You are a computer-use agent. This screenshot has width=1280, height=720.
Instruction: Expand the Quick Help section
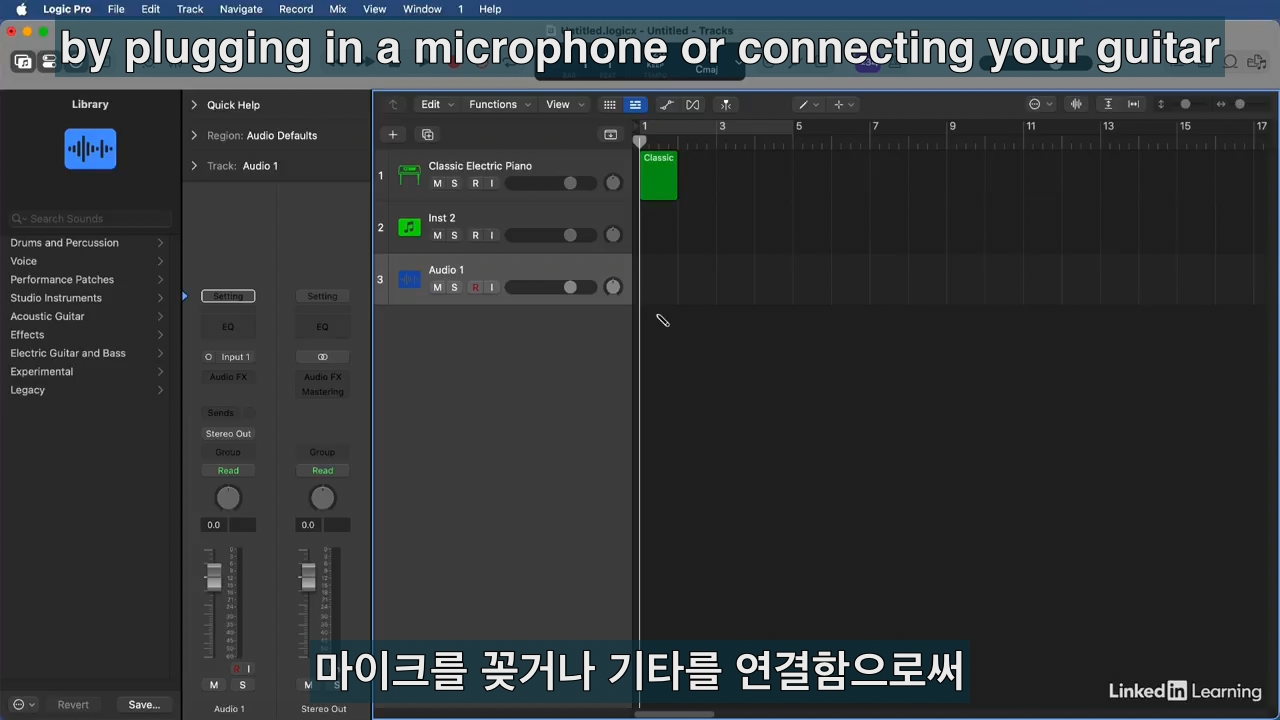pos(194,105)
